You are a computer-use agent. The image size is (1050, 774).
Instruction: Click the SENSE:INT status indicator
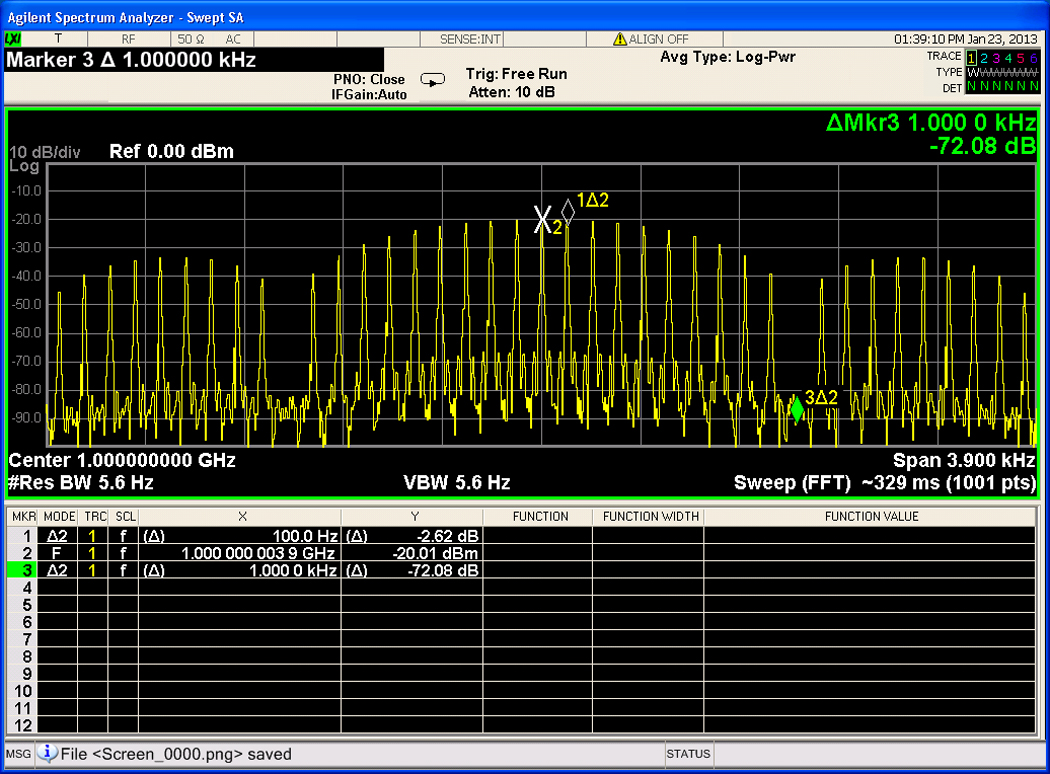(471, 39)
